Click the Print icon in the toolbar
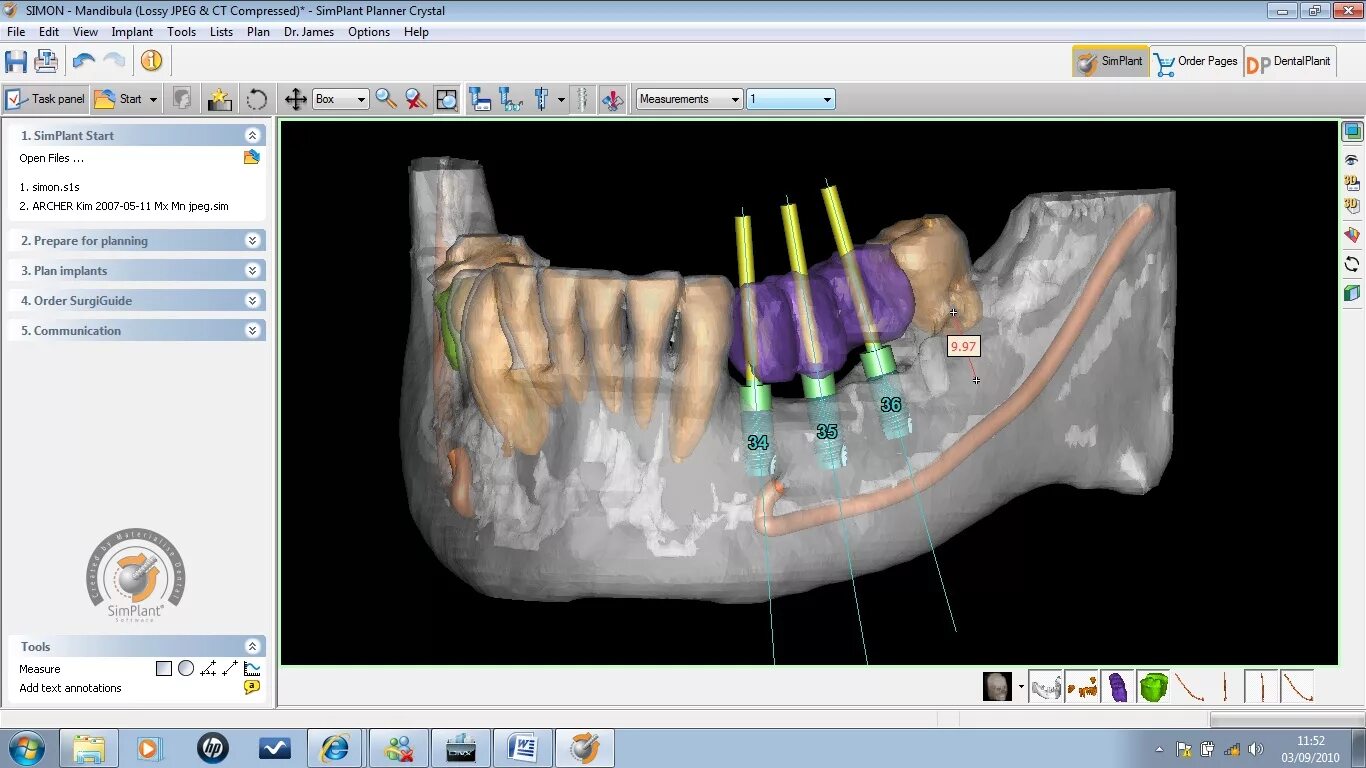Image resolution: width=1366 pixels, height=768 pixels. (x=46, y=61)
